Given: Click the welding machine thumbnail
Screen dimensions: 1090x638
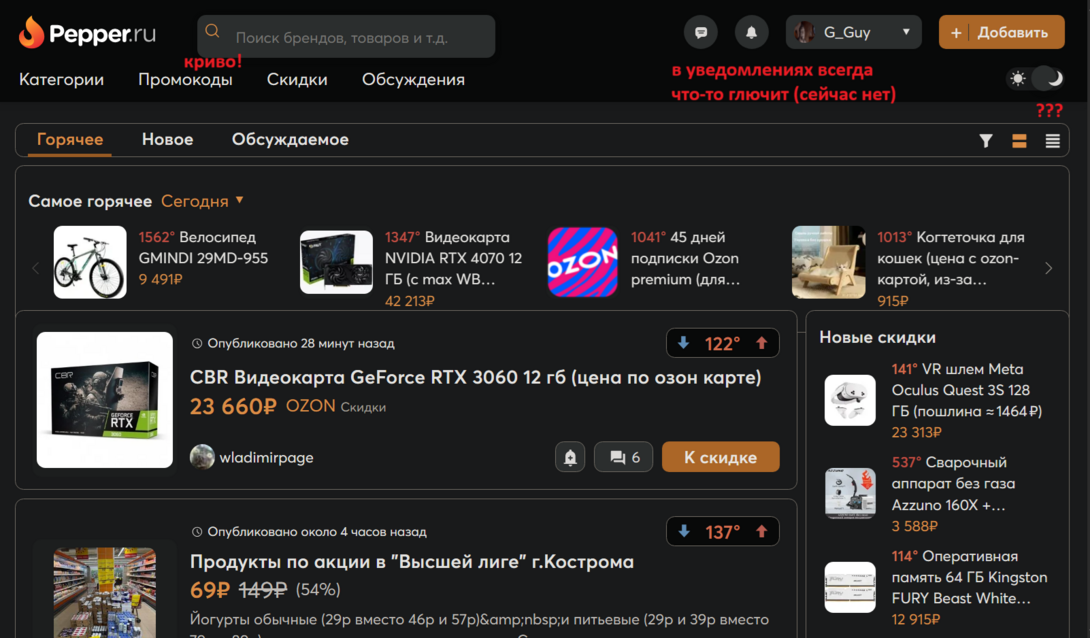Looking at the screenshot, I should [x=850, y=493].
